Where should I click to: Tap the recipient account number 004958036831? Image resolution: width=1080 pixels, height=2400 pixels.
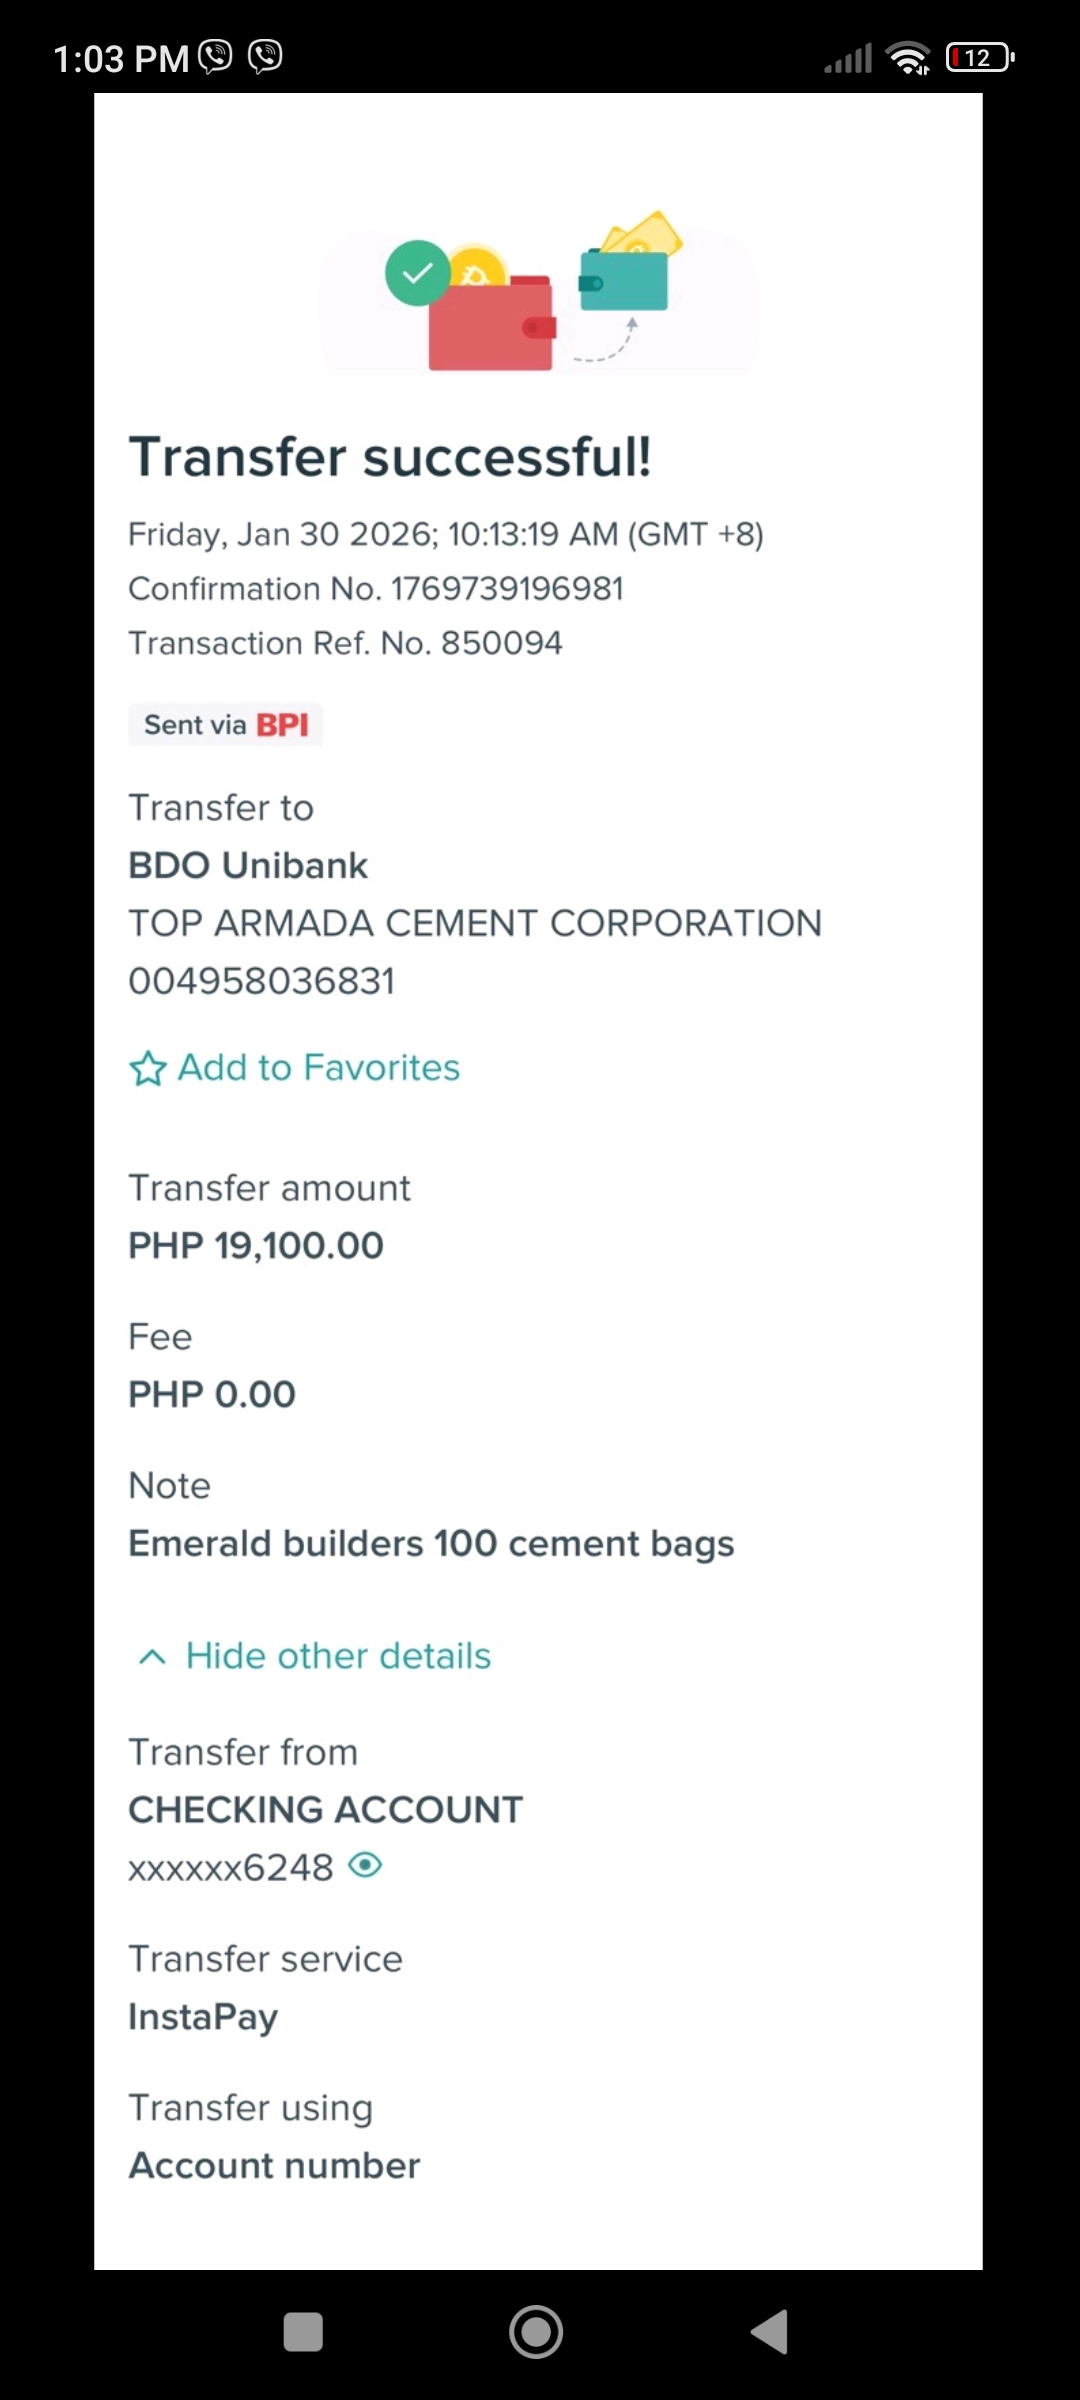click(x=262, y=981)
